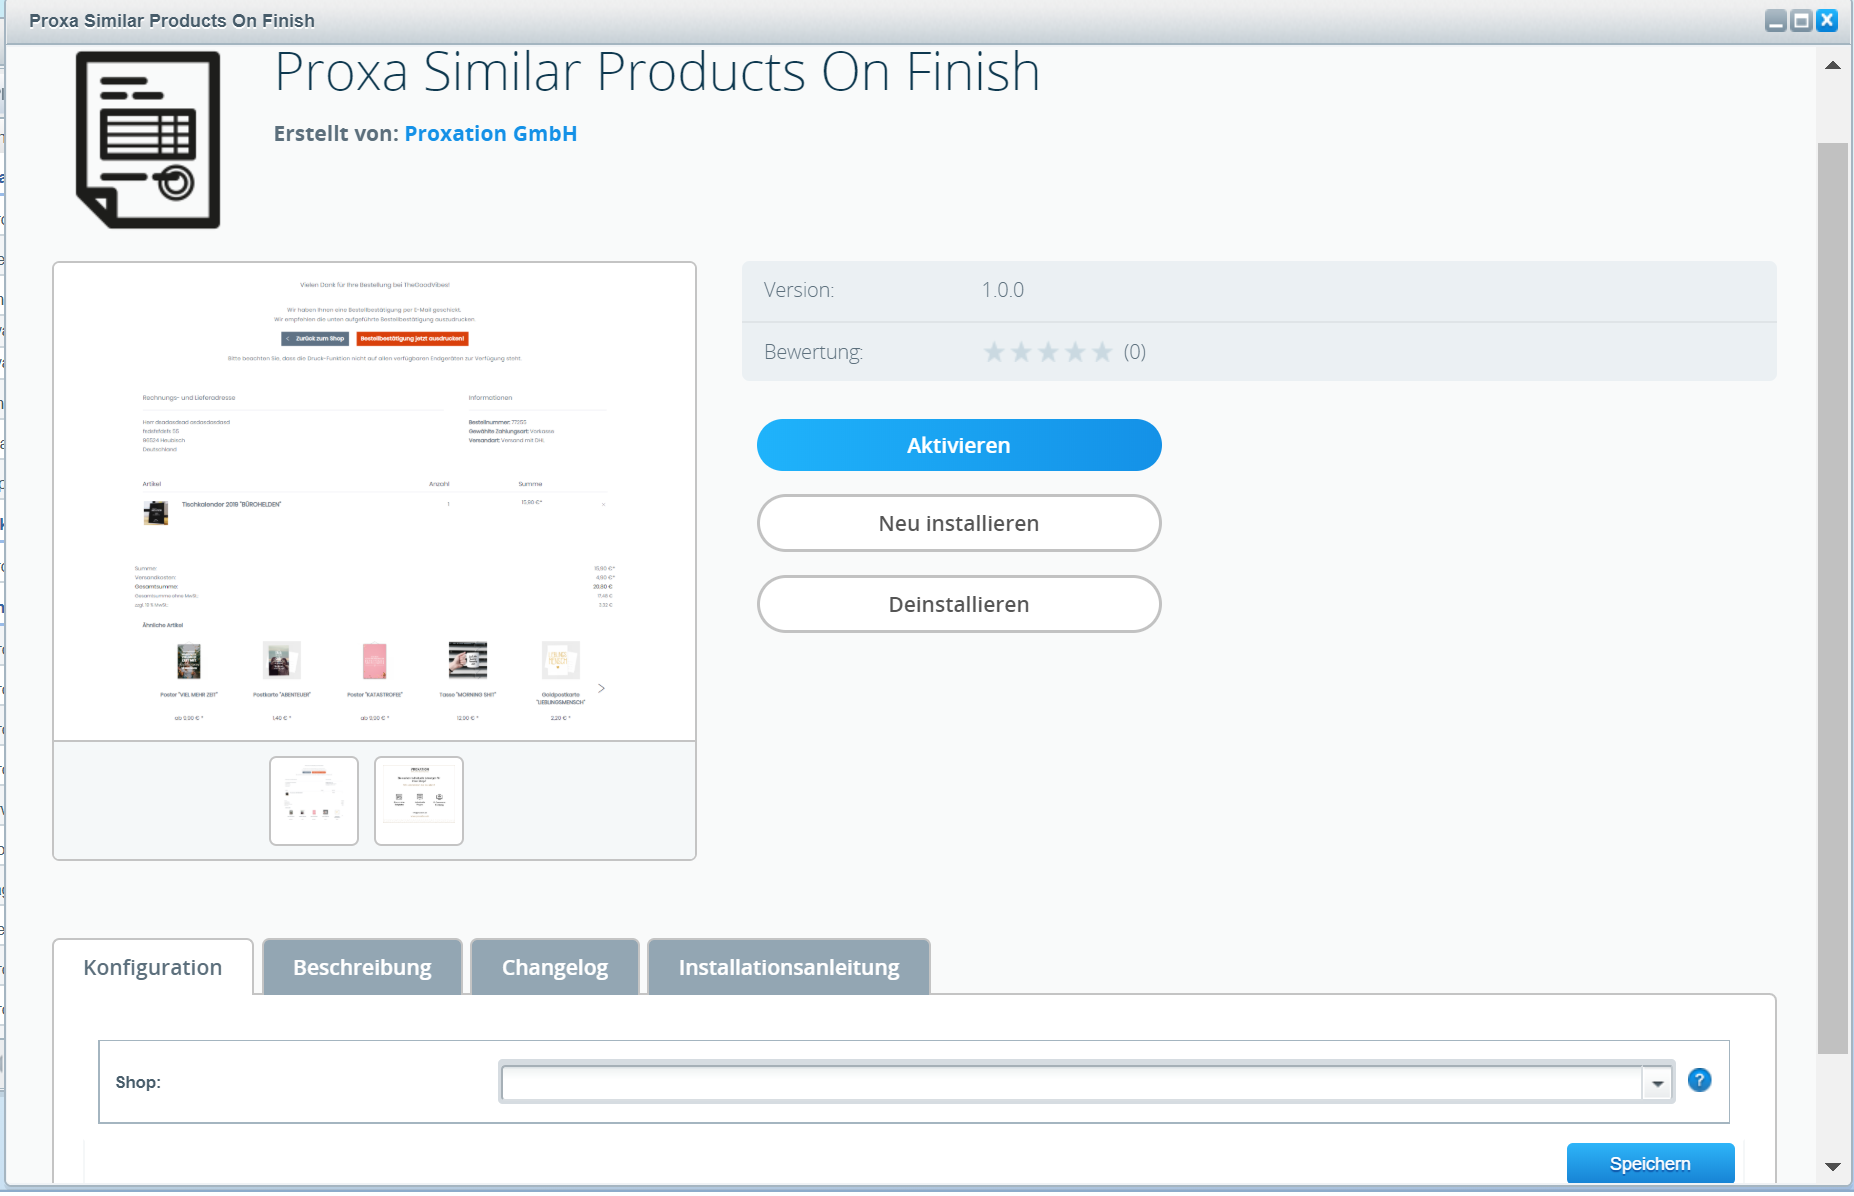Click the large plugin preview image
The image size is (1854, 1196).
coord(374,502)
